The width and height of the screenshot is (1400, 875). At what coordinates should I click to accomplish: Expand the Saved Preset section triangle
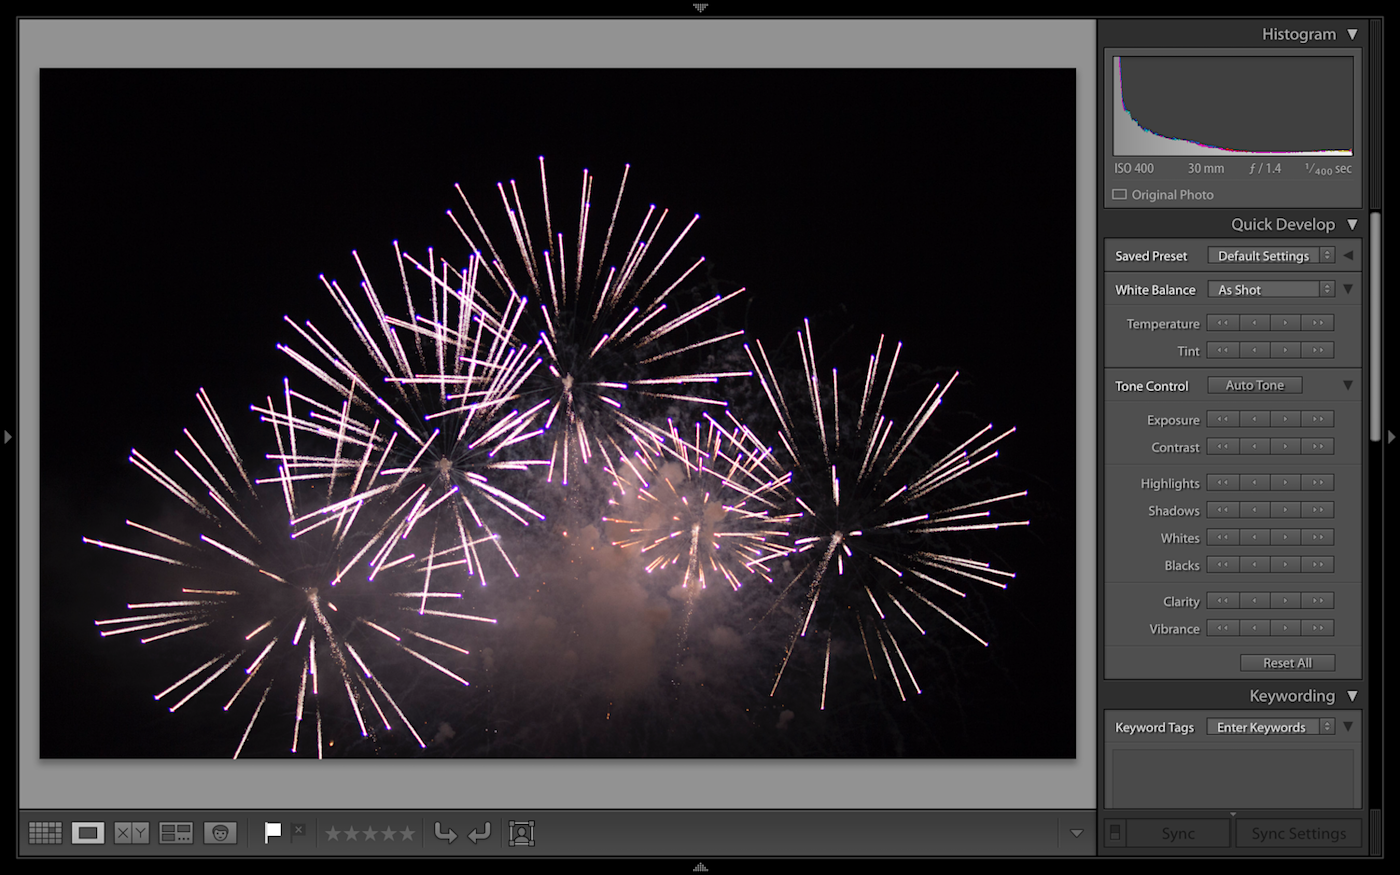(x=1348, y=256)
